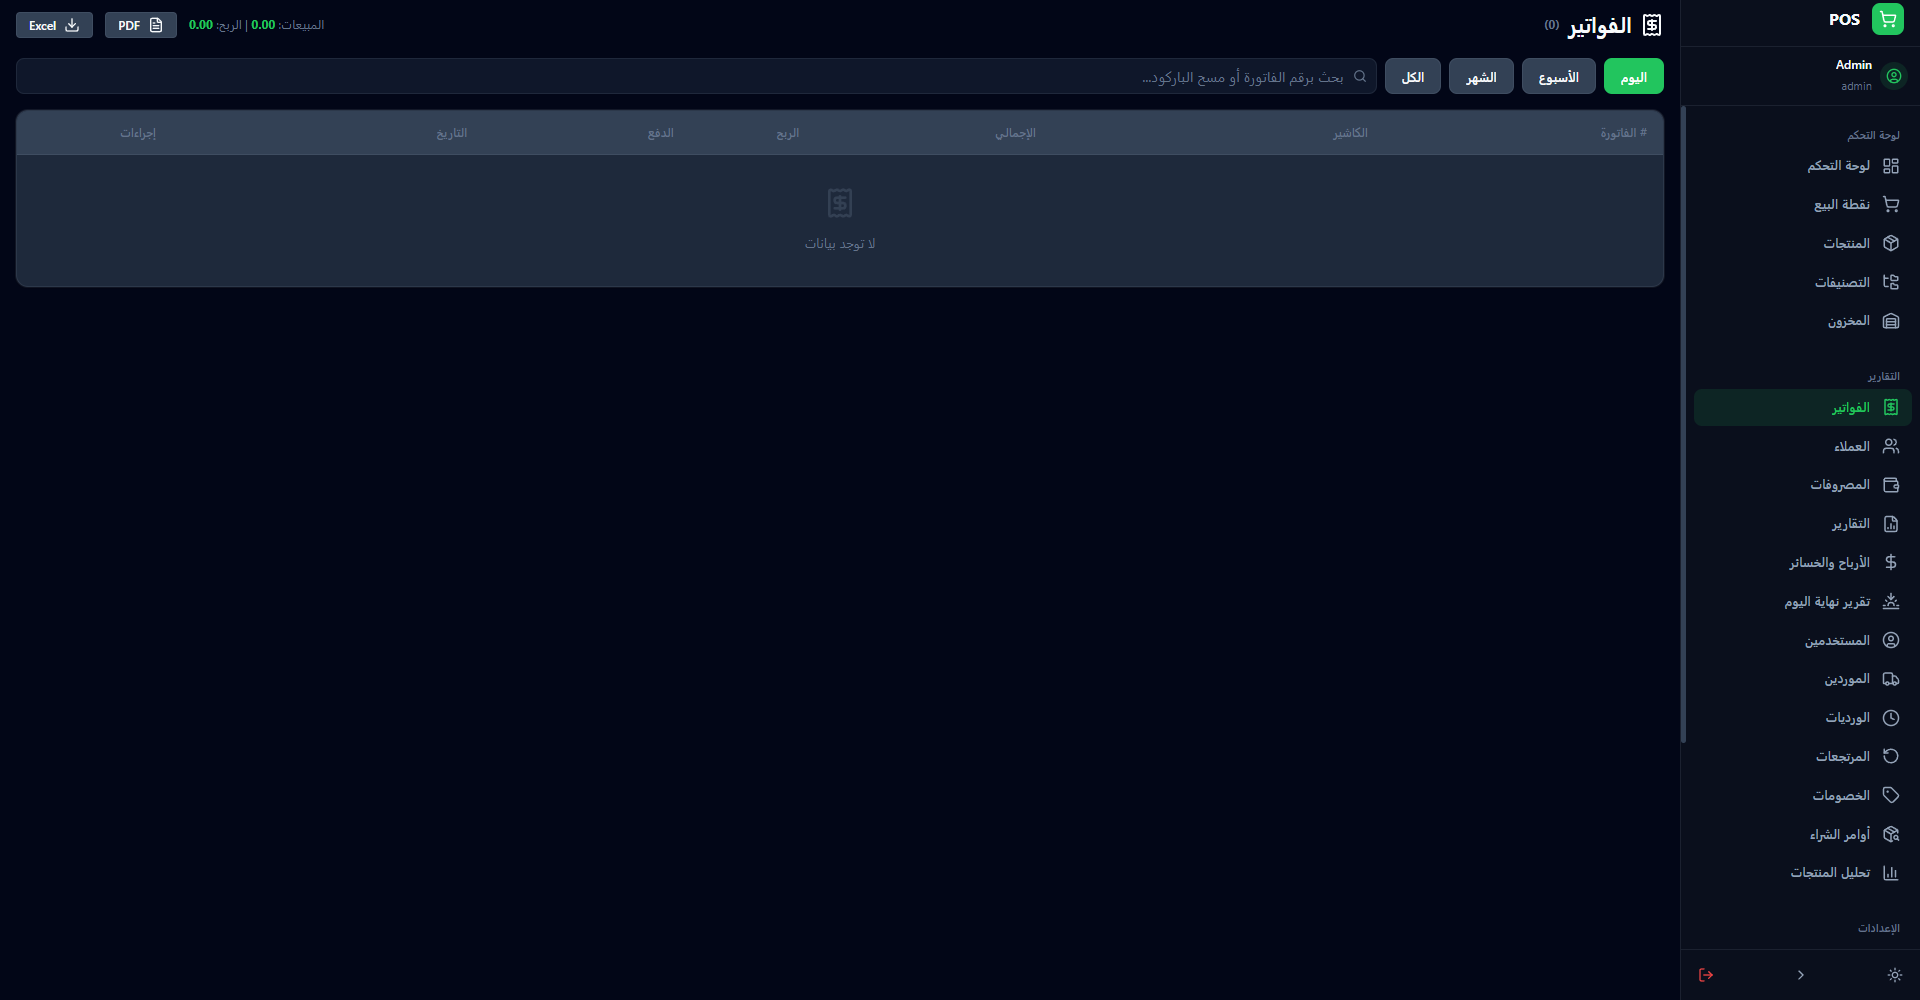Open تحليل المنتجات page
This screenshot has height=1000, width=1920.
point(1803,873)
